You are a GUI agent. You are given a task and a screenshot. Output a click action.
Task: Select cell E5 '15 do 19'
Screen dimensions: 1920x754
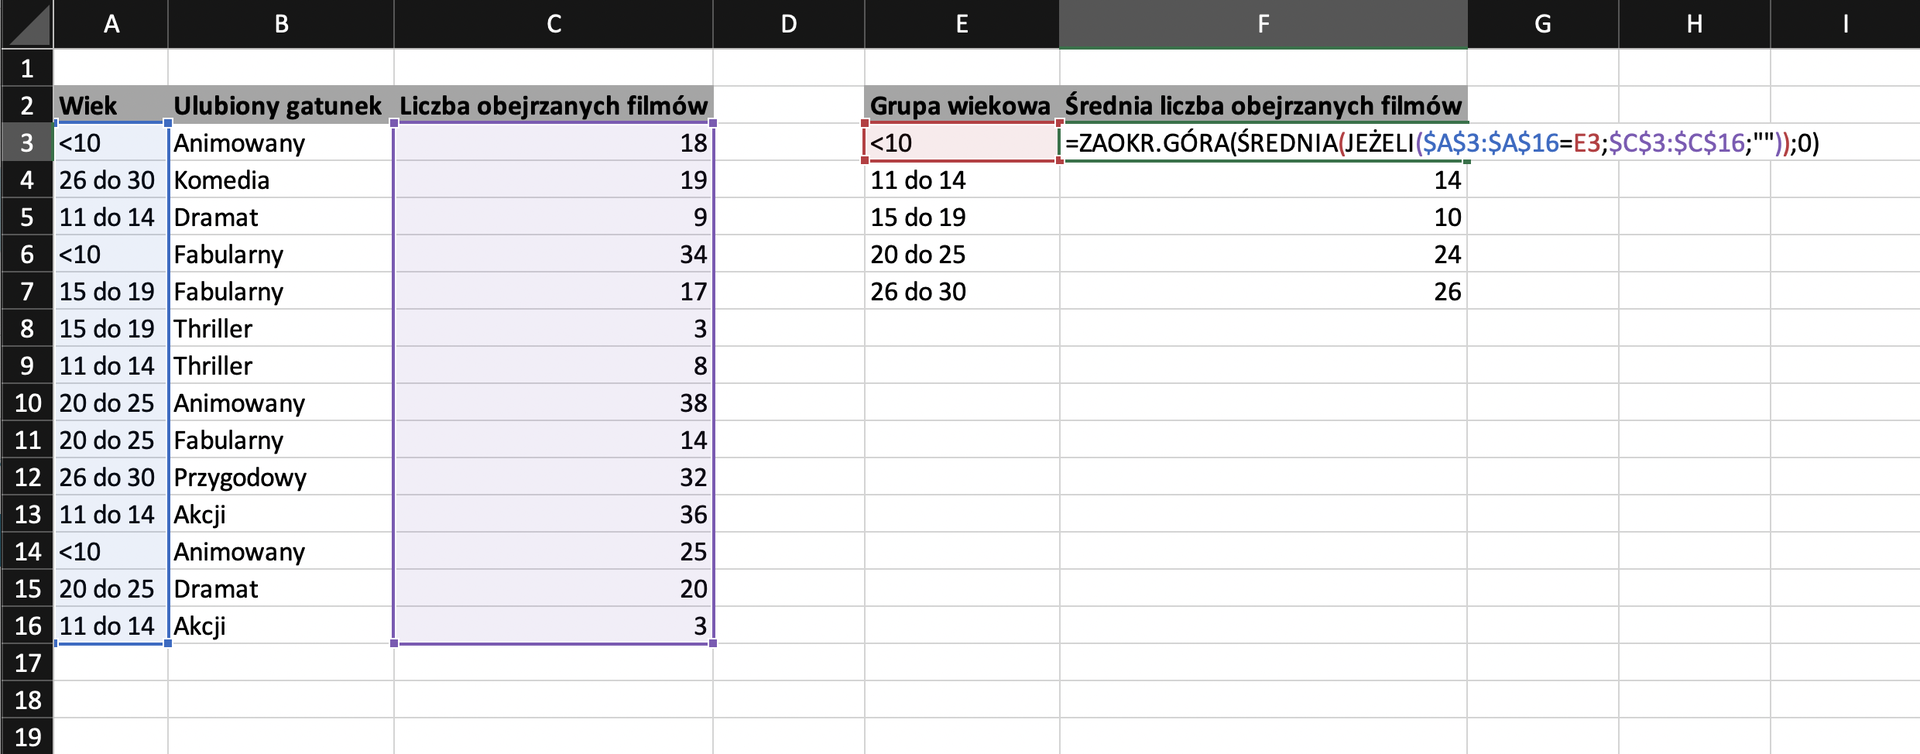tap(962, 217)
